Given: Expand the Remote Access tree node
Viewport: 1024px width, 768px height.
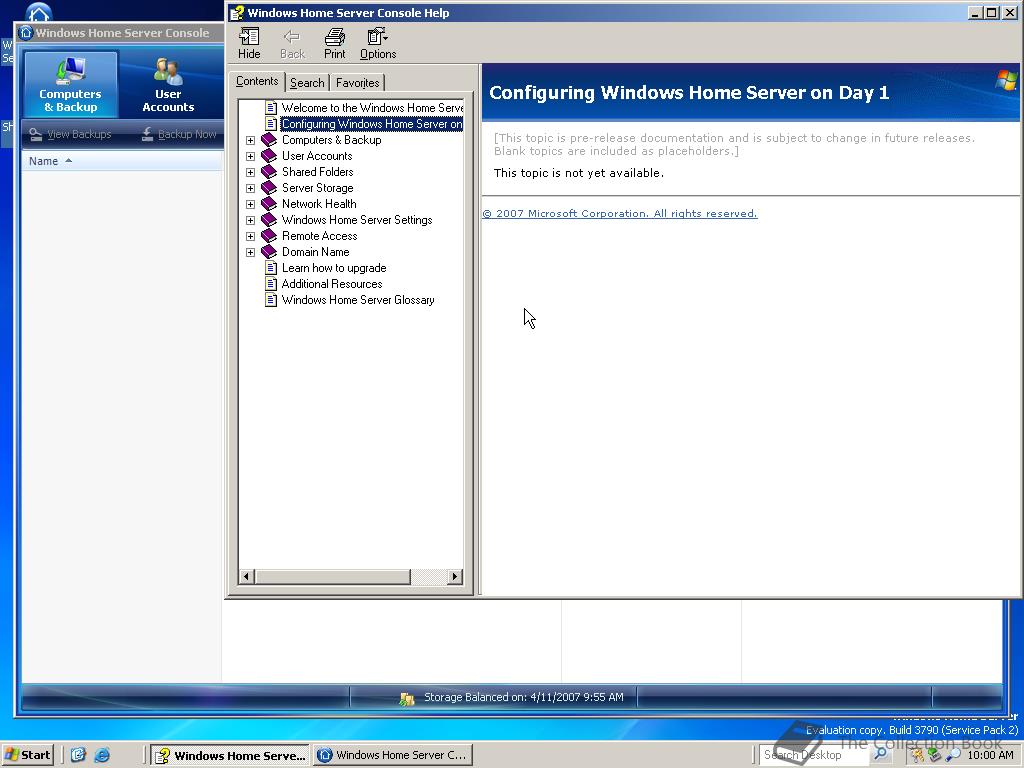Looking at the screenshot, I should (x=250, y=236).
